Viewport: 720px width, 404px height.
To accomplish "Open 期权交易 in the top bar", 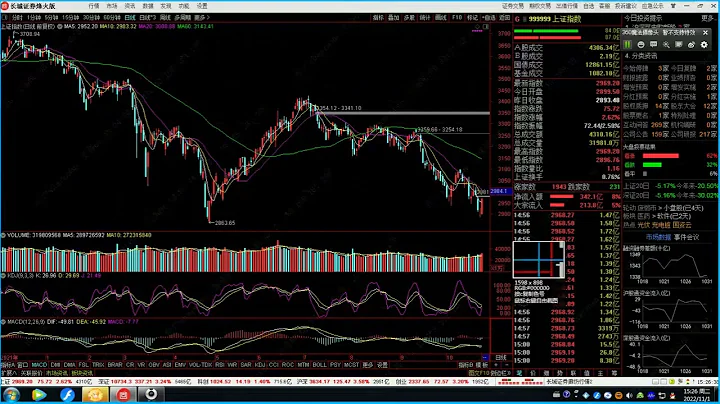I will point(540,6).
